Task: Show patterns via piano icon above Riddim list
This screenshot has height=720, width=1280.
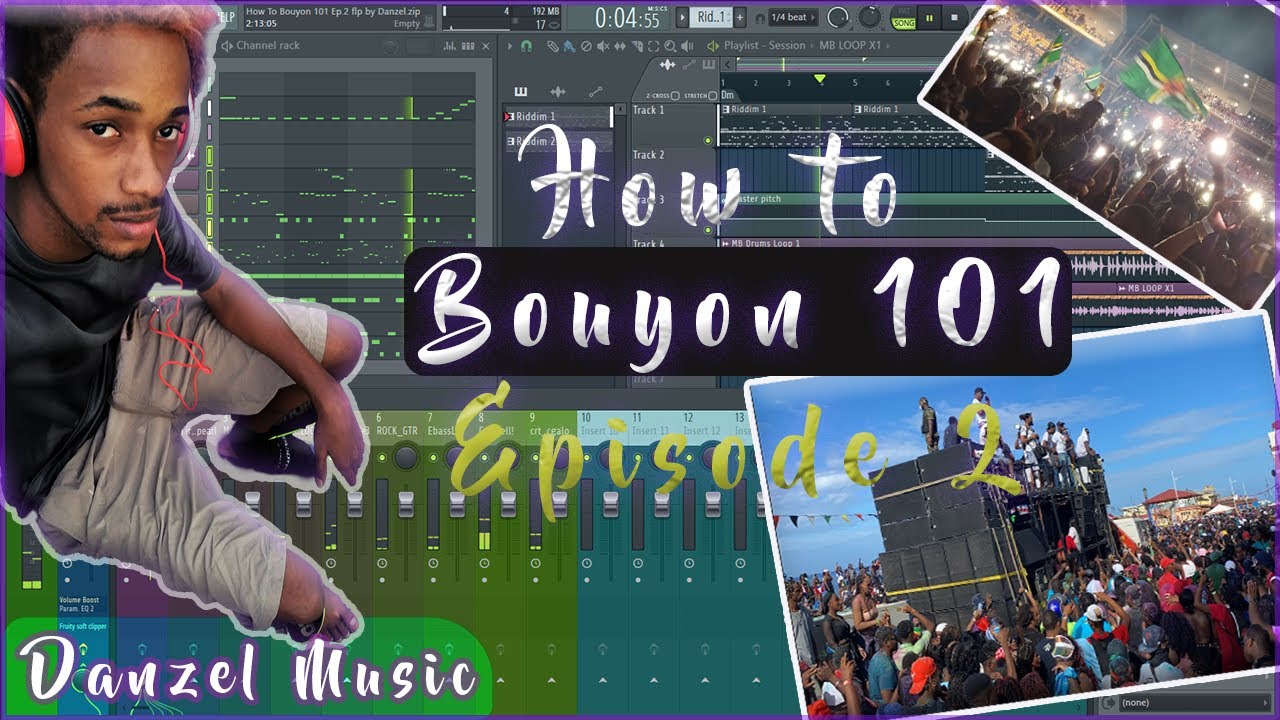Action: (x=521, y=91)
